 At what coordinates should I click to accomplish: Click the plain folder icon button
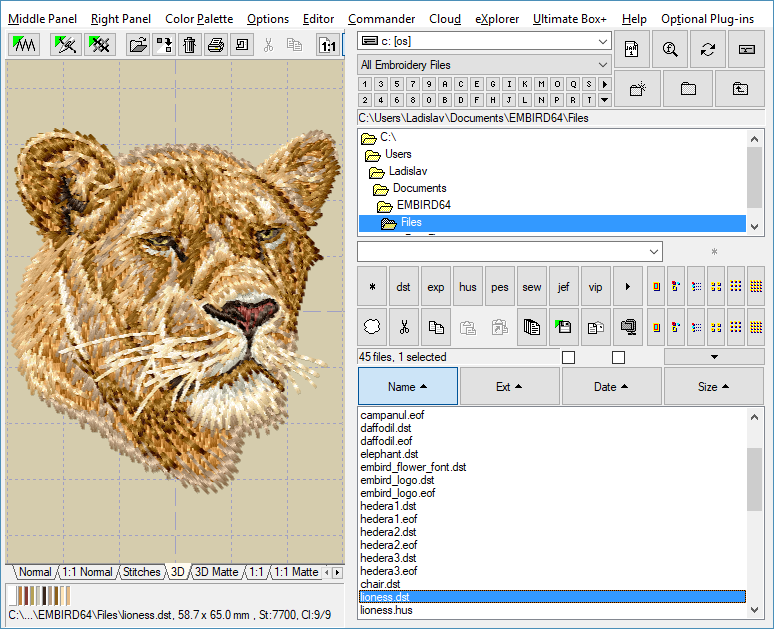tap(688, 89)
